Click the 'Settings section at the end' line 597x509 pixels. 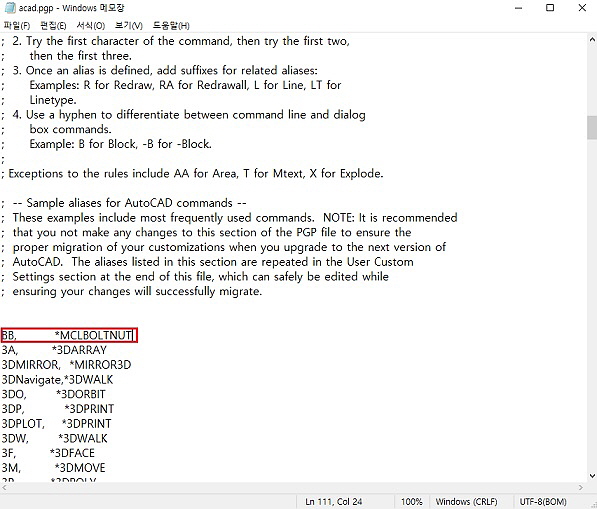pos(195,276)
